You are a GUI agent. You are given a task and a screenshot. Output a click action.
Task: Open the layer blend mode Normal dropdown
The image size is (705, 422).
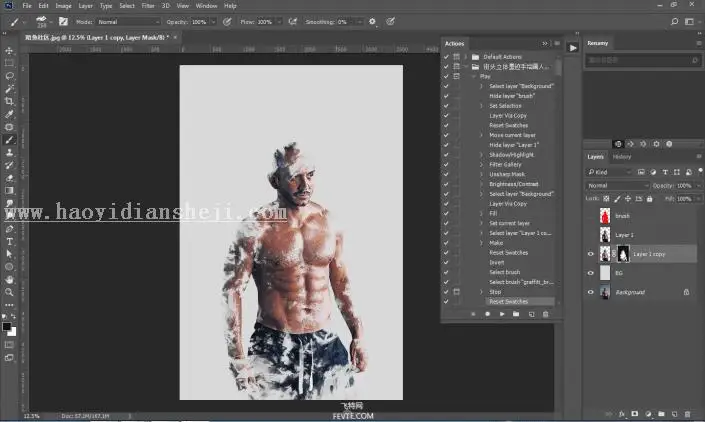(617, 186)
